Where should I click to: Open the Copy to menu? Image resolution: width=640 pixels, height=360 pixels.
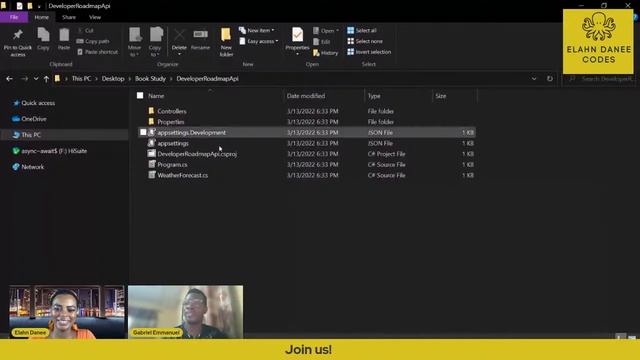pyautogui.click(x=155, y=42)
